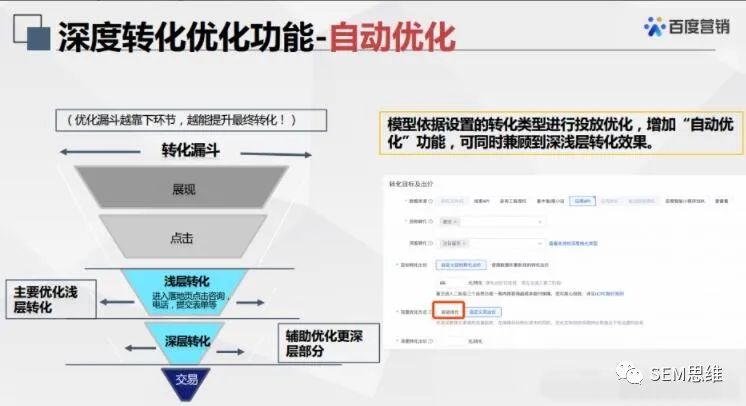This screenshot has height=406, width=746.
Task: Click help icon next to 数据来源 label
Action: point(431,201)
